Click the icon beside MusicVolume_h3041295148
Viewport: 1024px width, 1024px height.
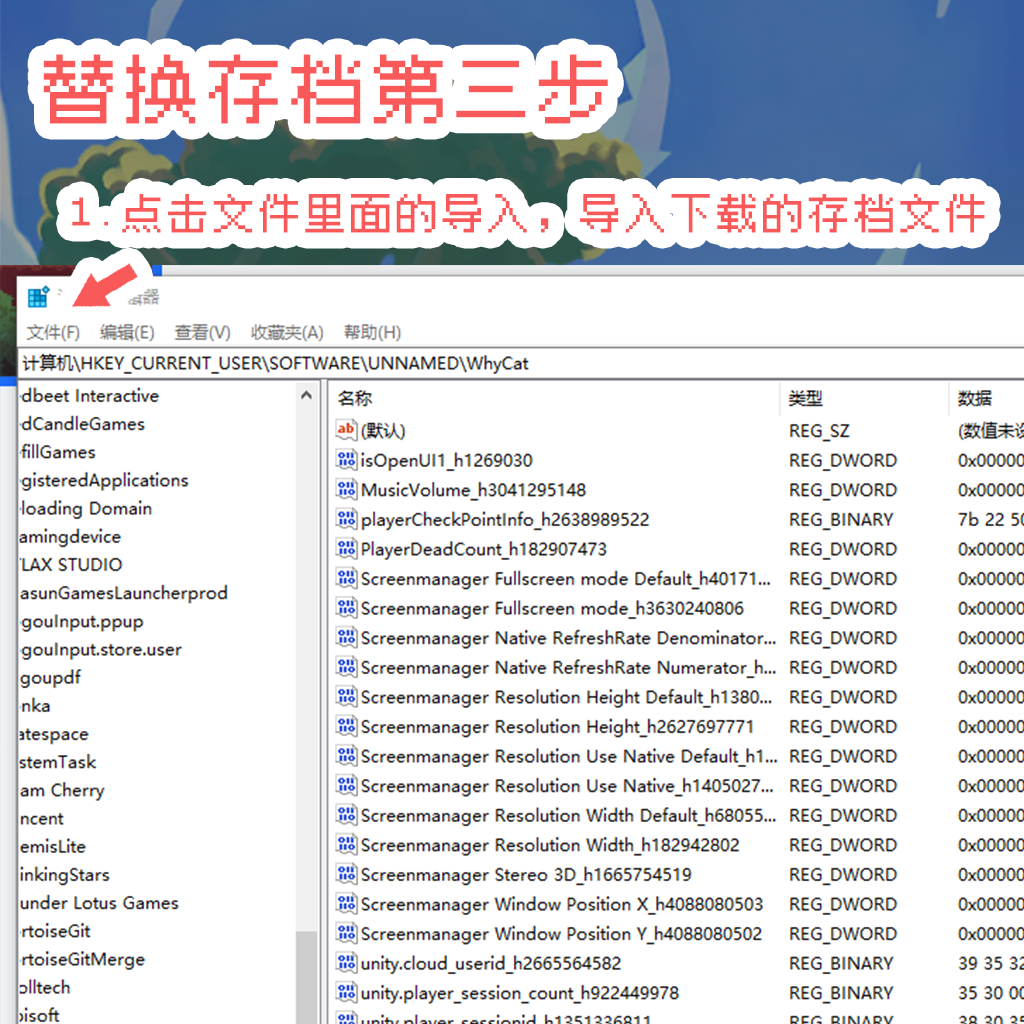pyautogui.click(x=346, y=490)
